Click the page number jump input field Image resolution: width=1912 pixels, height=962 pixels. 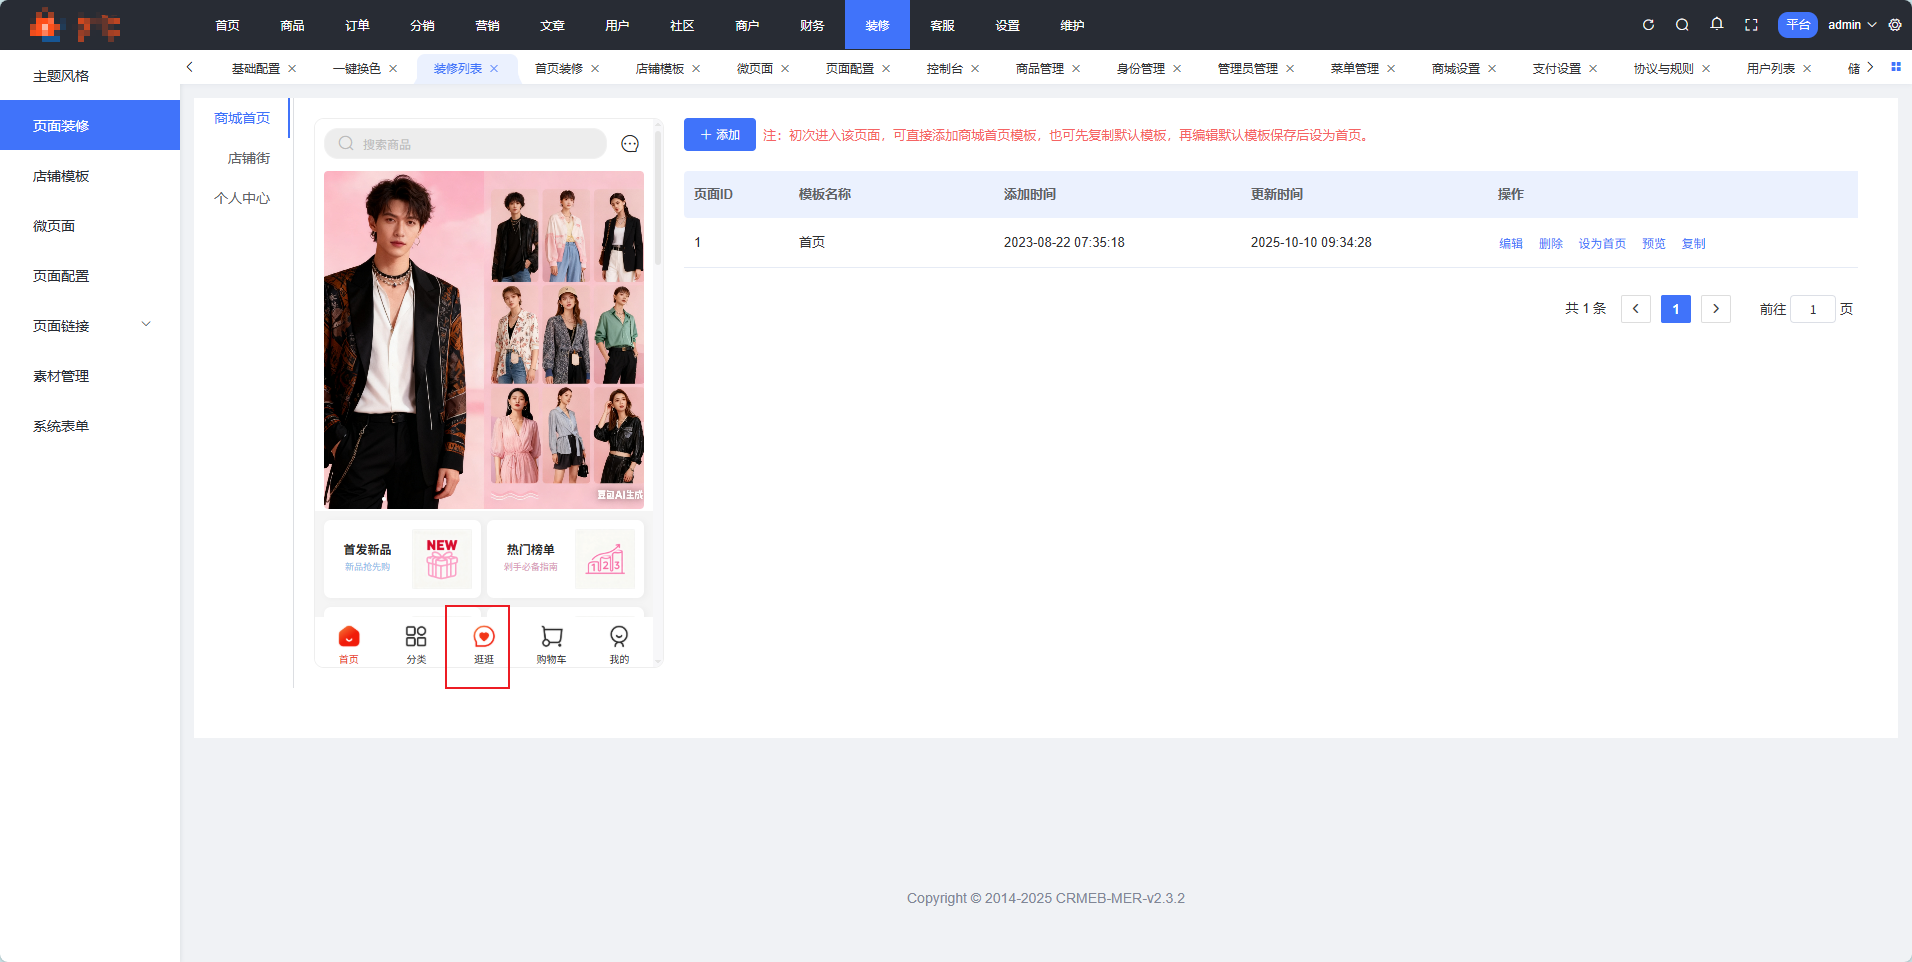click(1812, 309)
